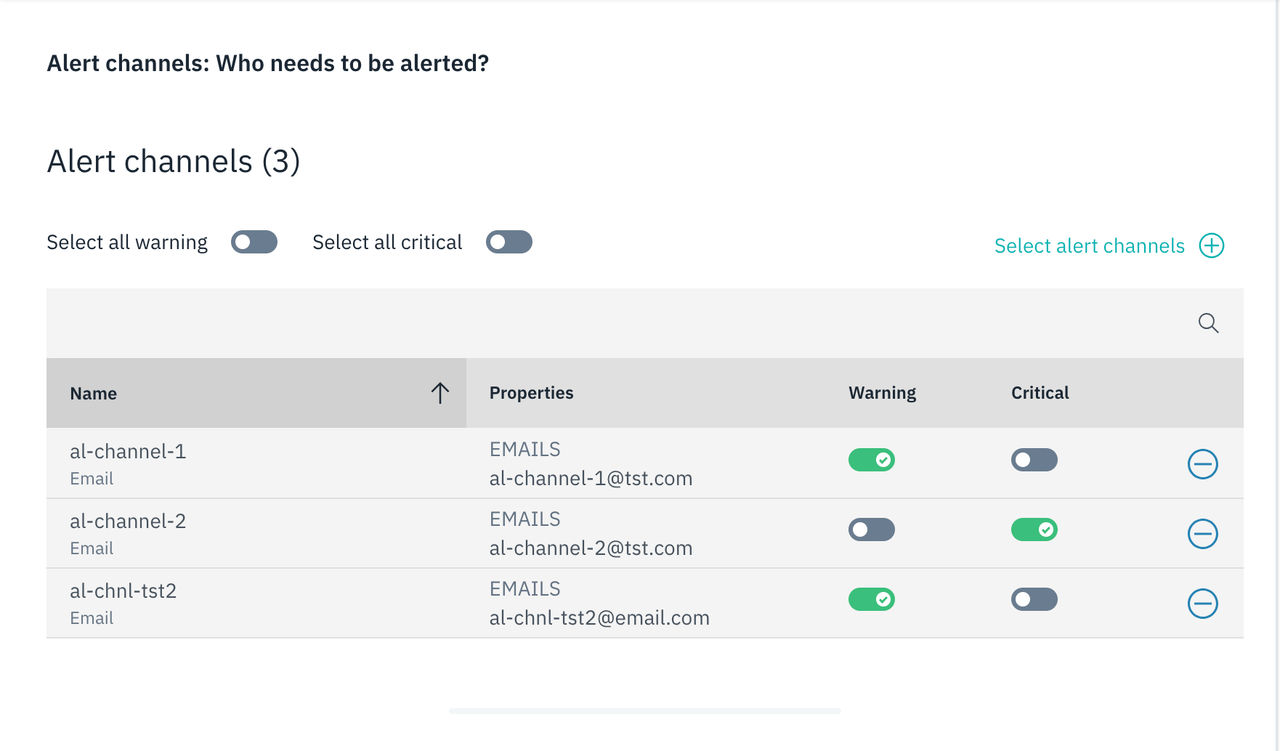Click the Warning column header
This screenshot has width=1280, height=751.
[x=882, y=393]
